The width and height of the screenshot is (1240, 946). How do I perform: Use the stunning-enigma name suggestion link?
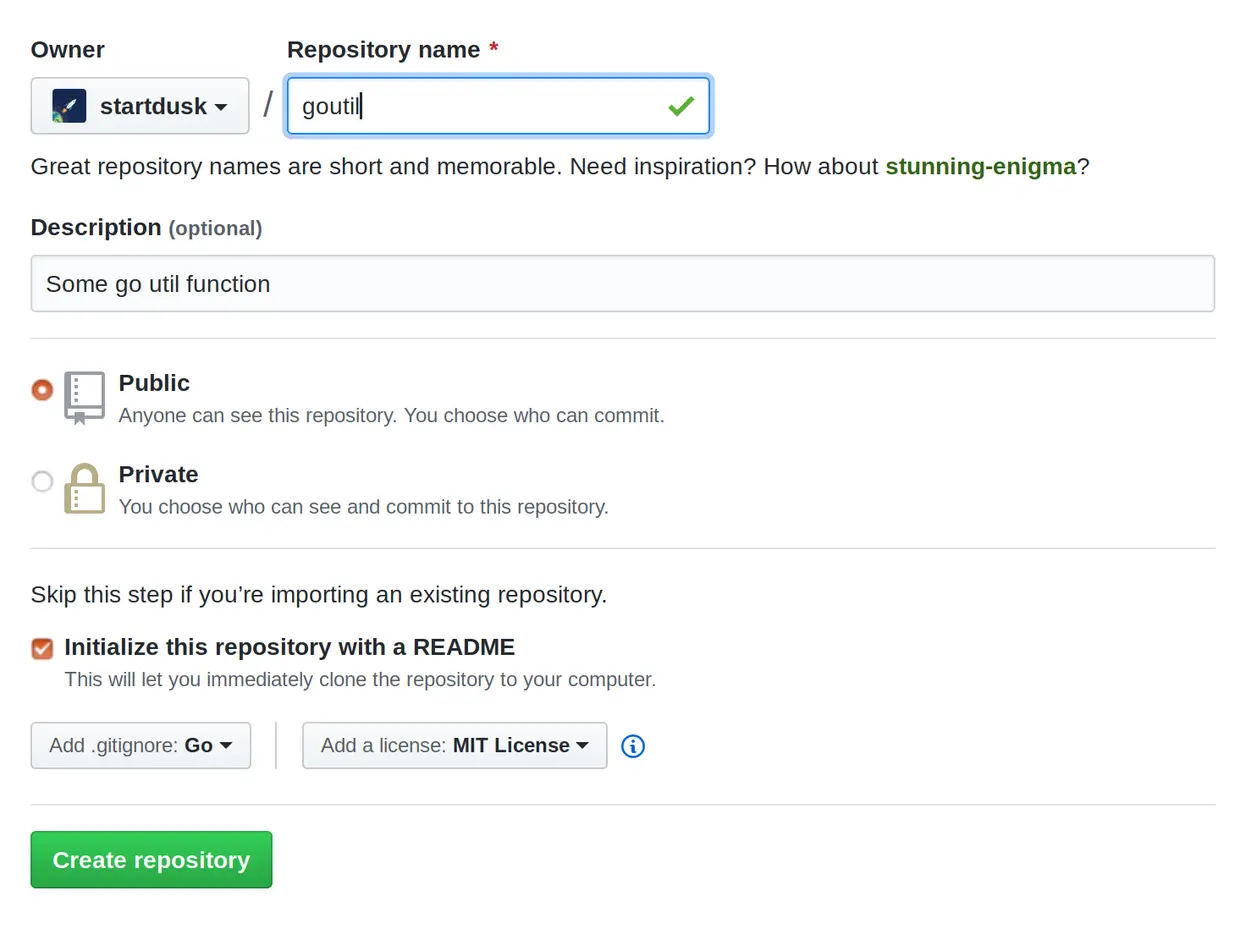[x=980, y=166]
